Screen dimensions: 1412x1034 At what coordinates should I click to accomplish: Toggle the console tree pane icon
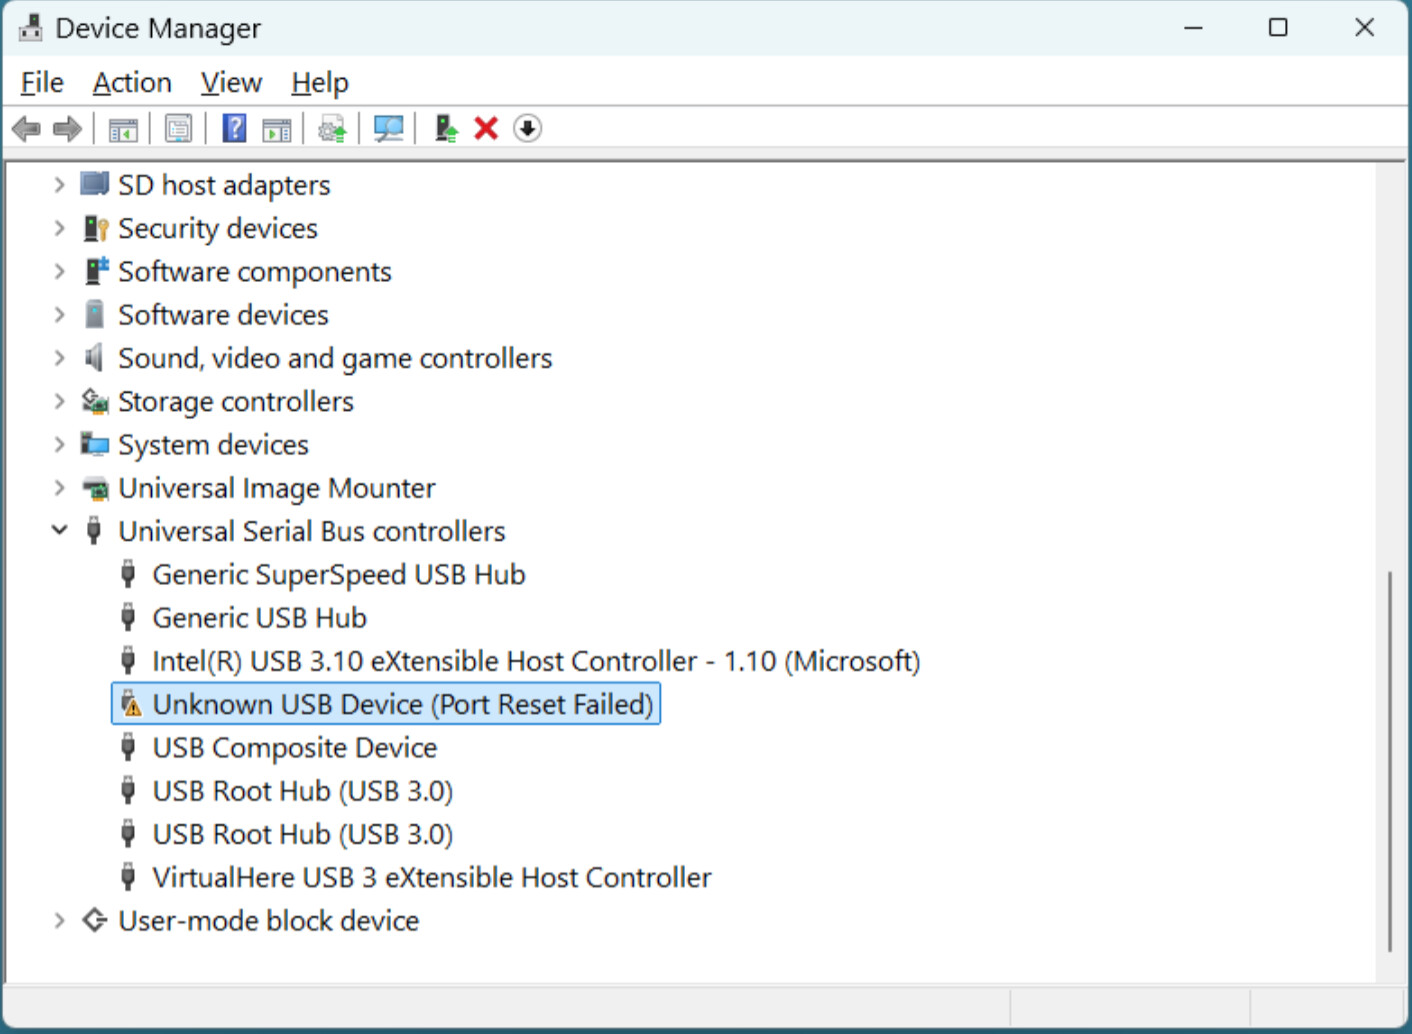(x=123, y=129)
